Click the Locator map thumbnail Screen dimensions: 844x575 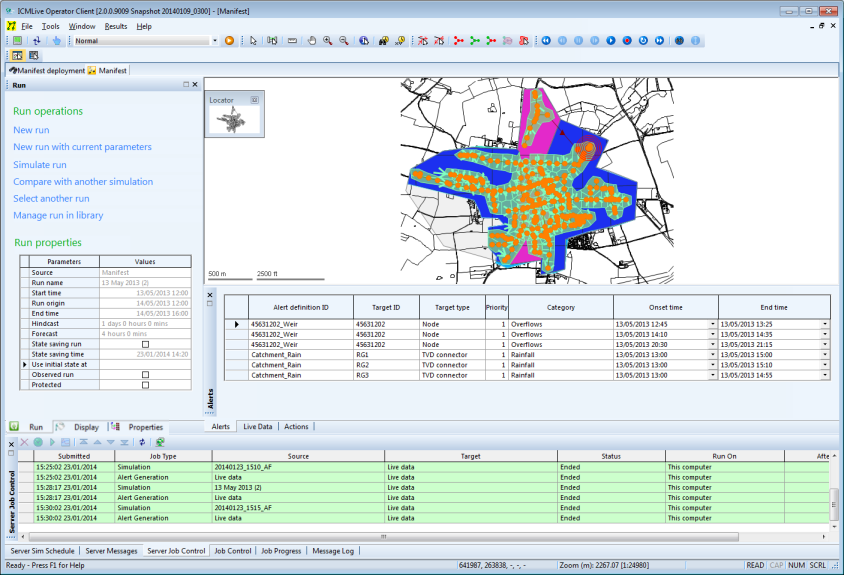233,121
